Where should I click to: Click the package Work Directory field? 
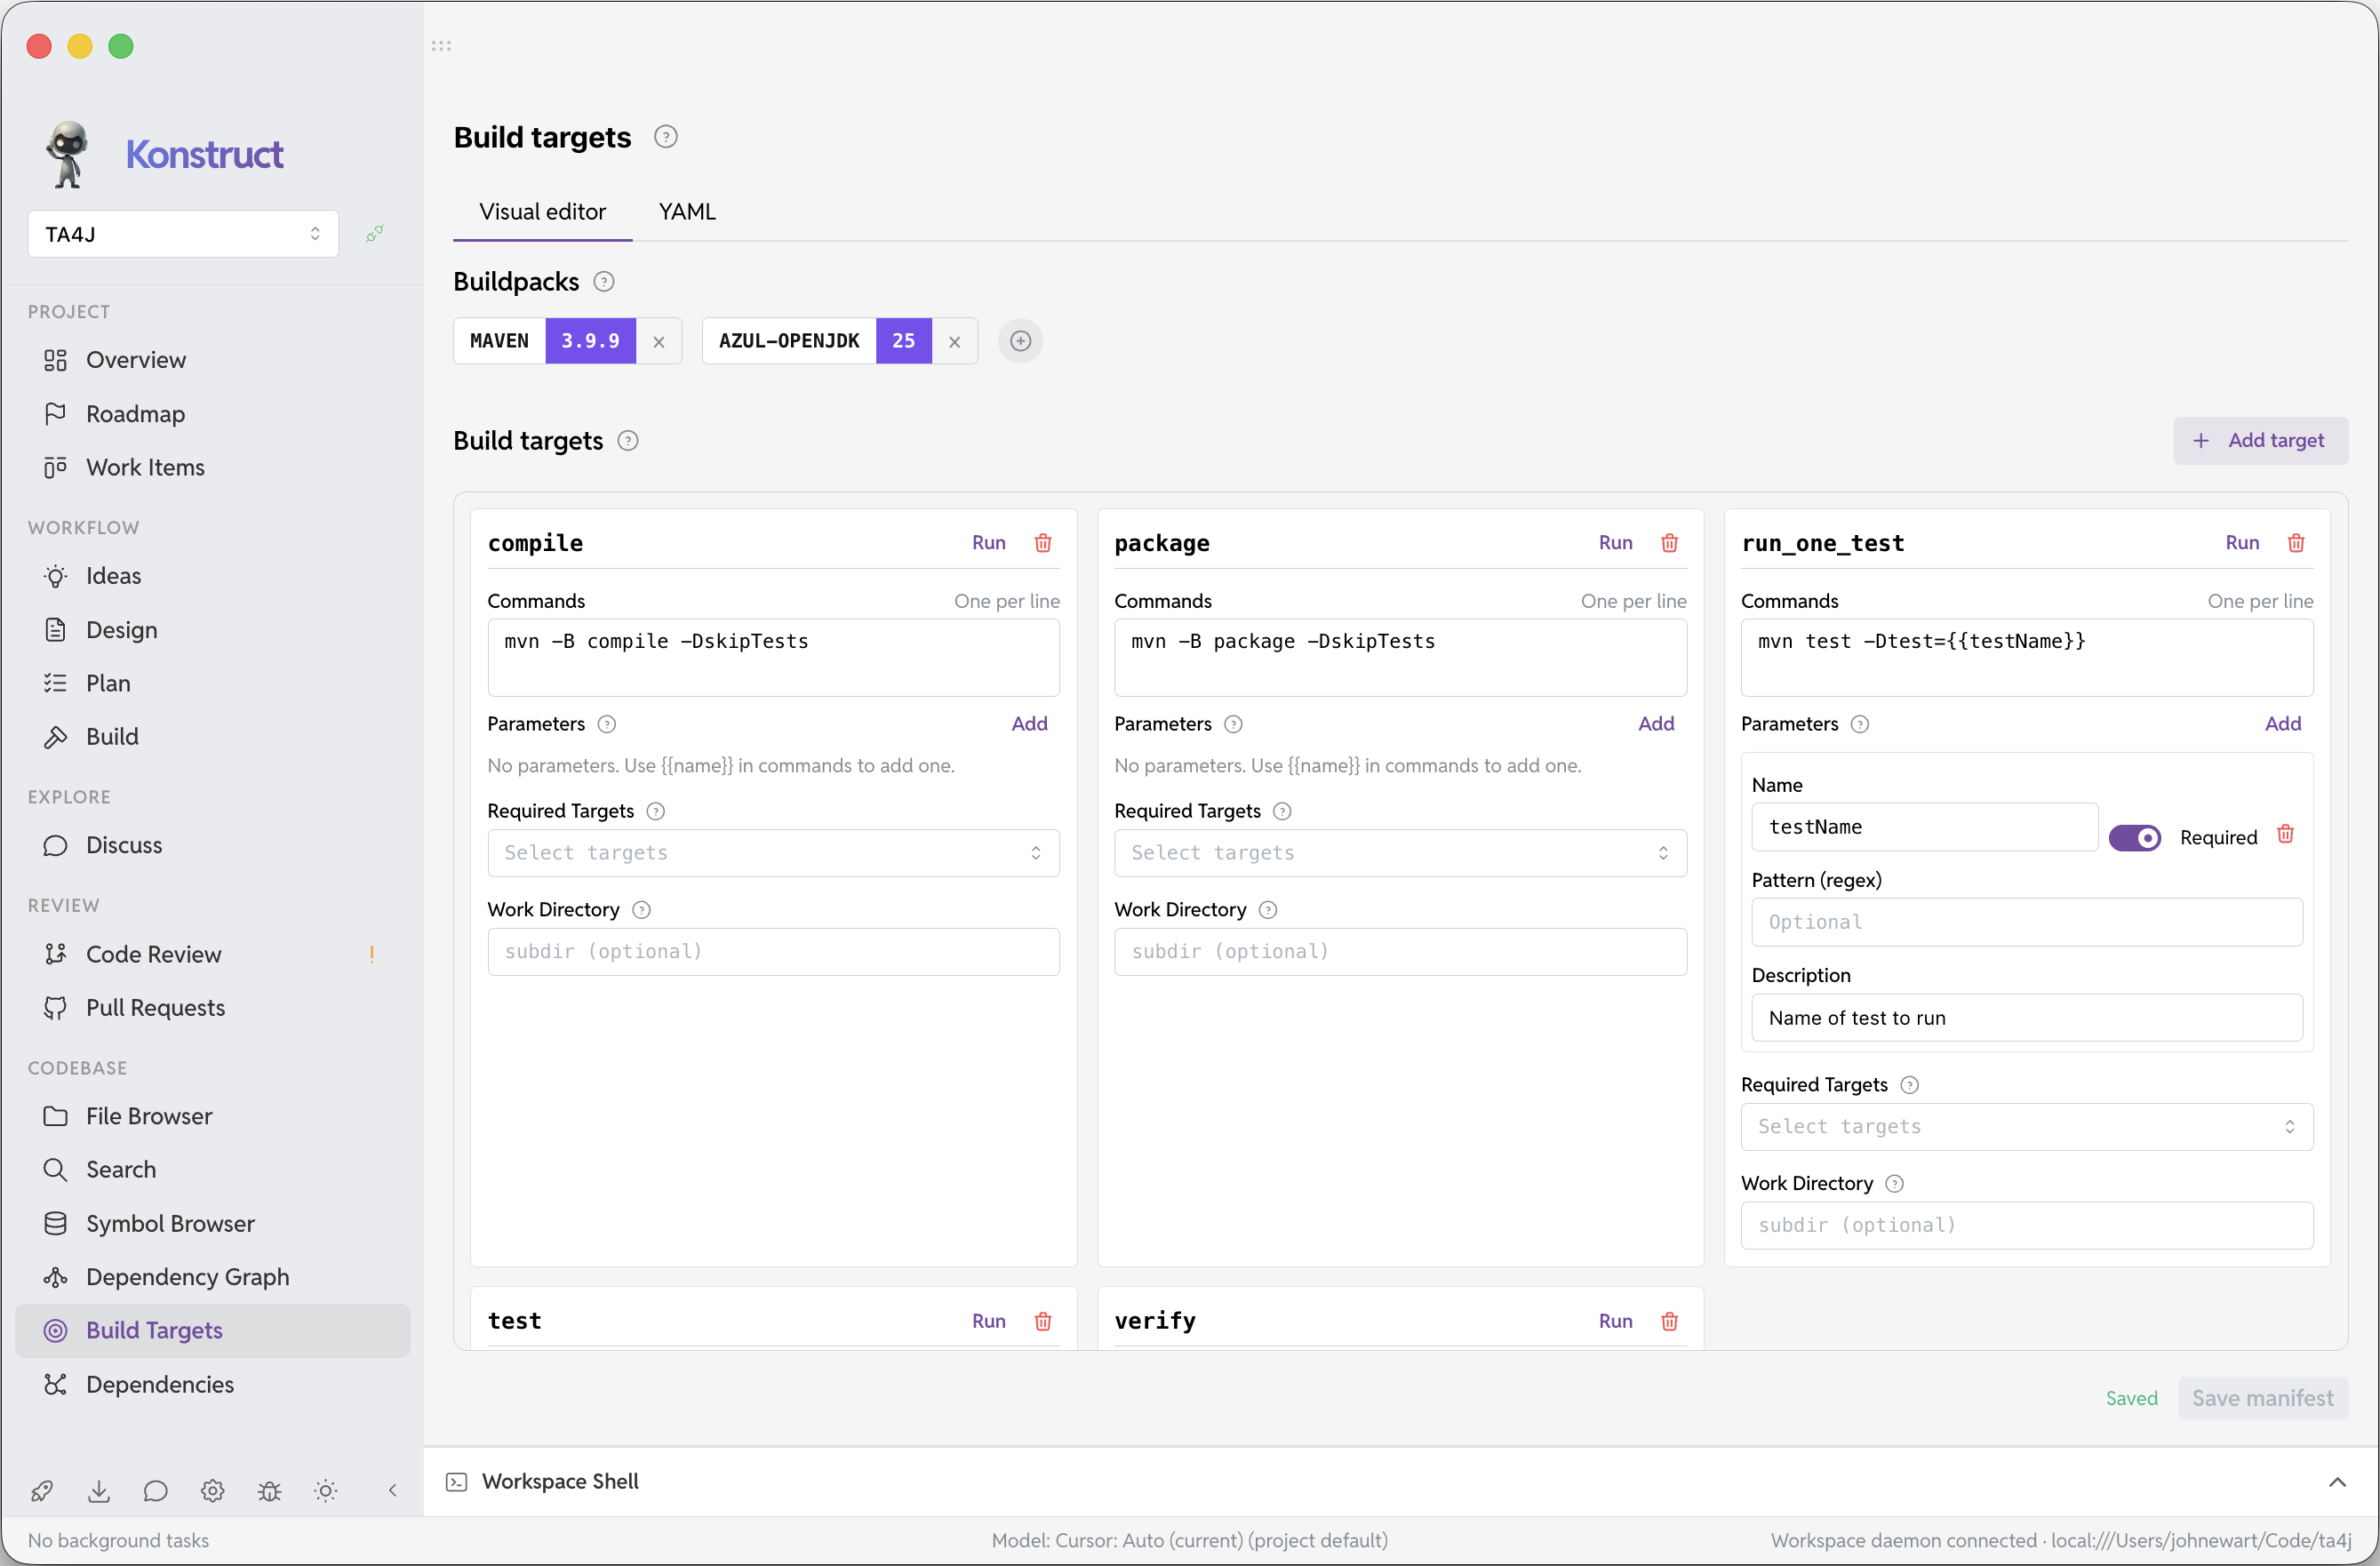[1400, 952]
